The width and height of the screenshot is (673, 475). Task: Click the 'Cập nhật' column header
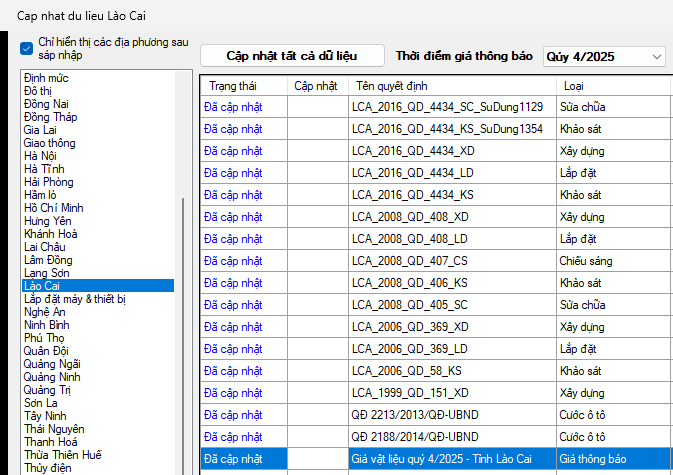point(315,86)
